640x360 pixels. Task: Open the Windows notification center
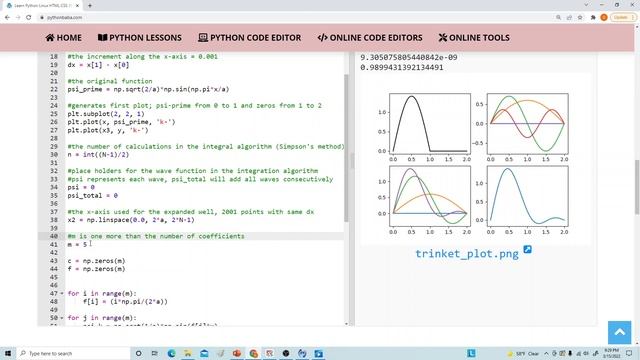pos(629,353)
